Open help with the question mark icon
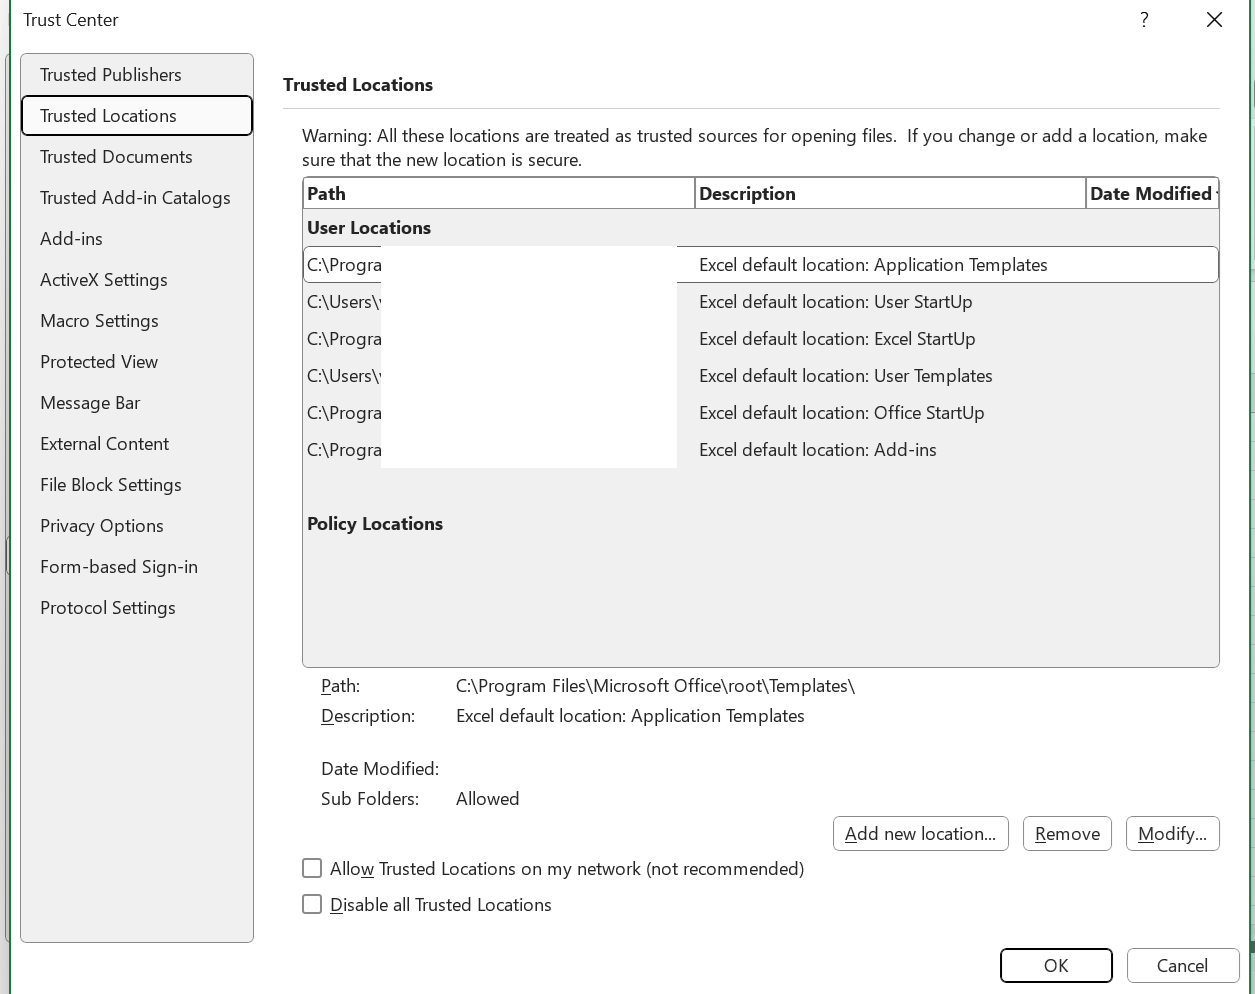The image size is (1255, 994). 1144,20
